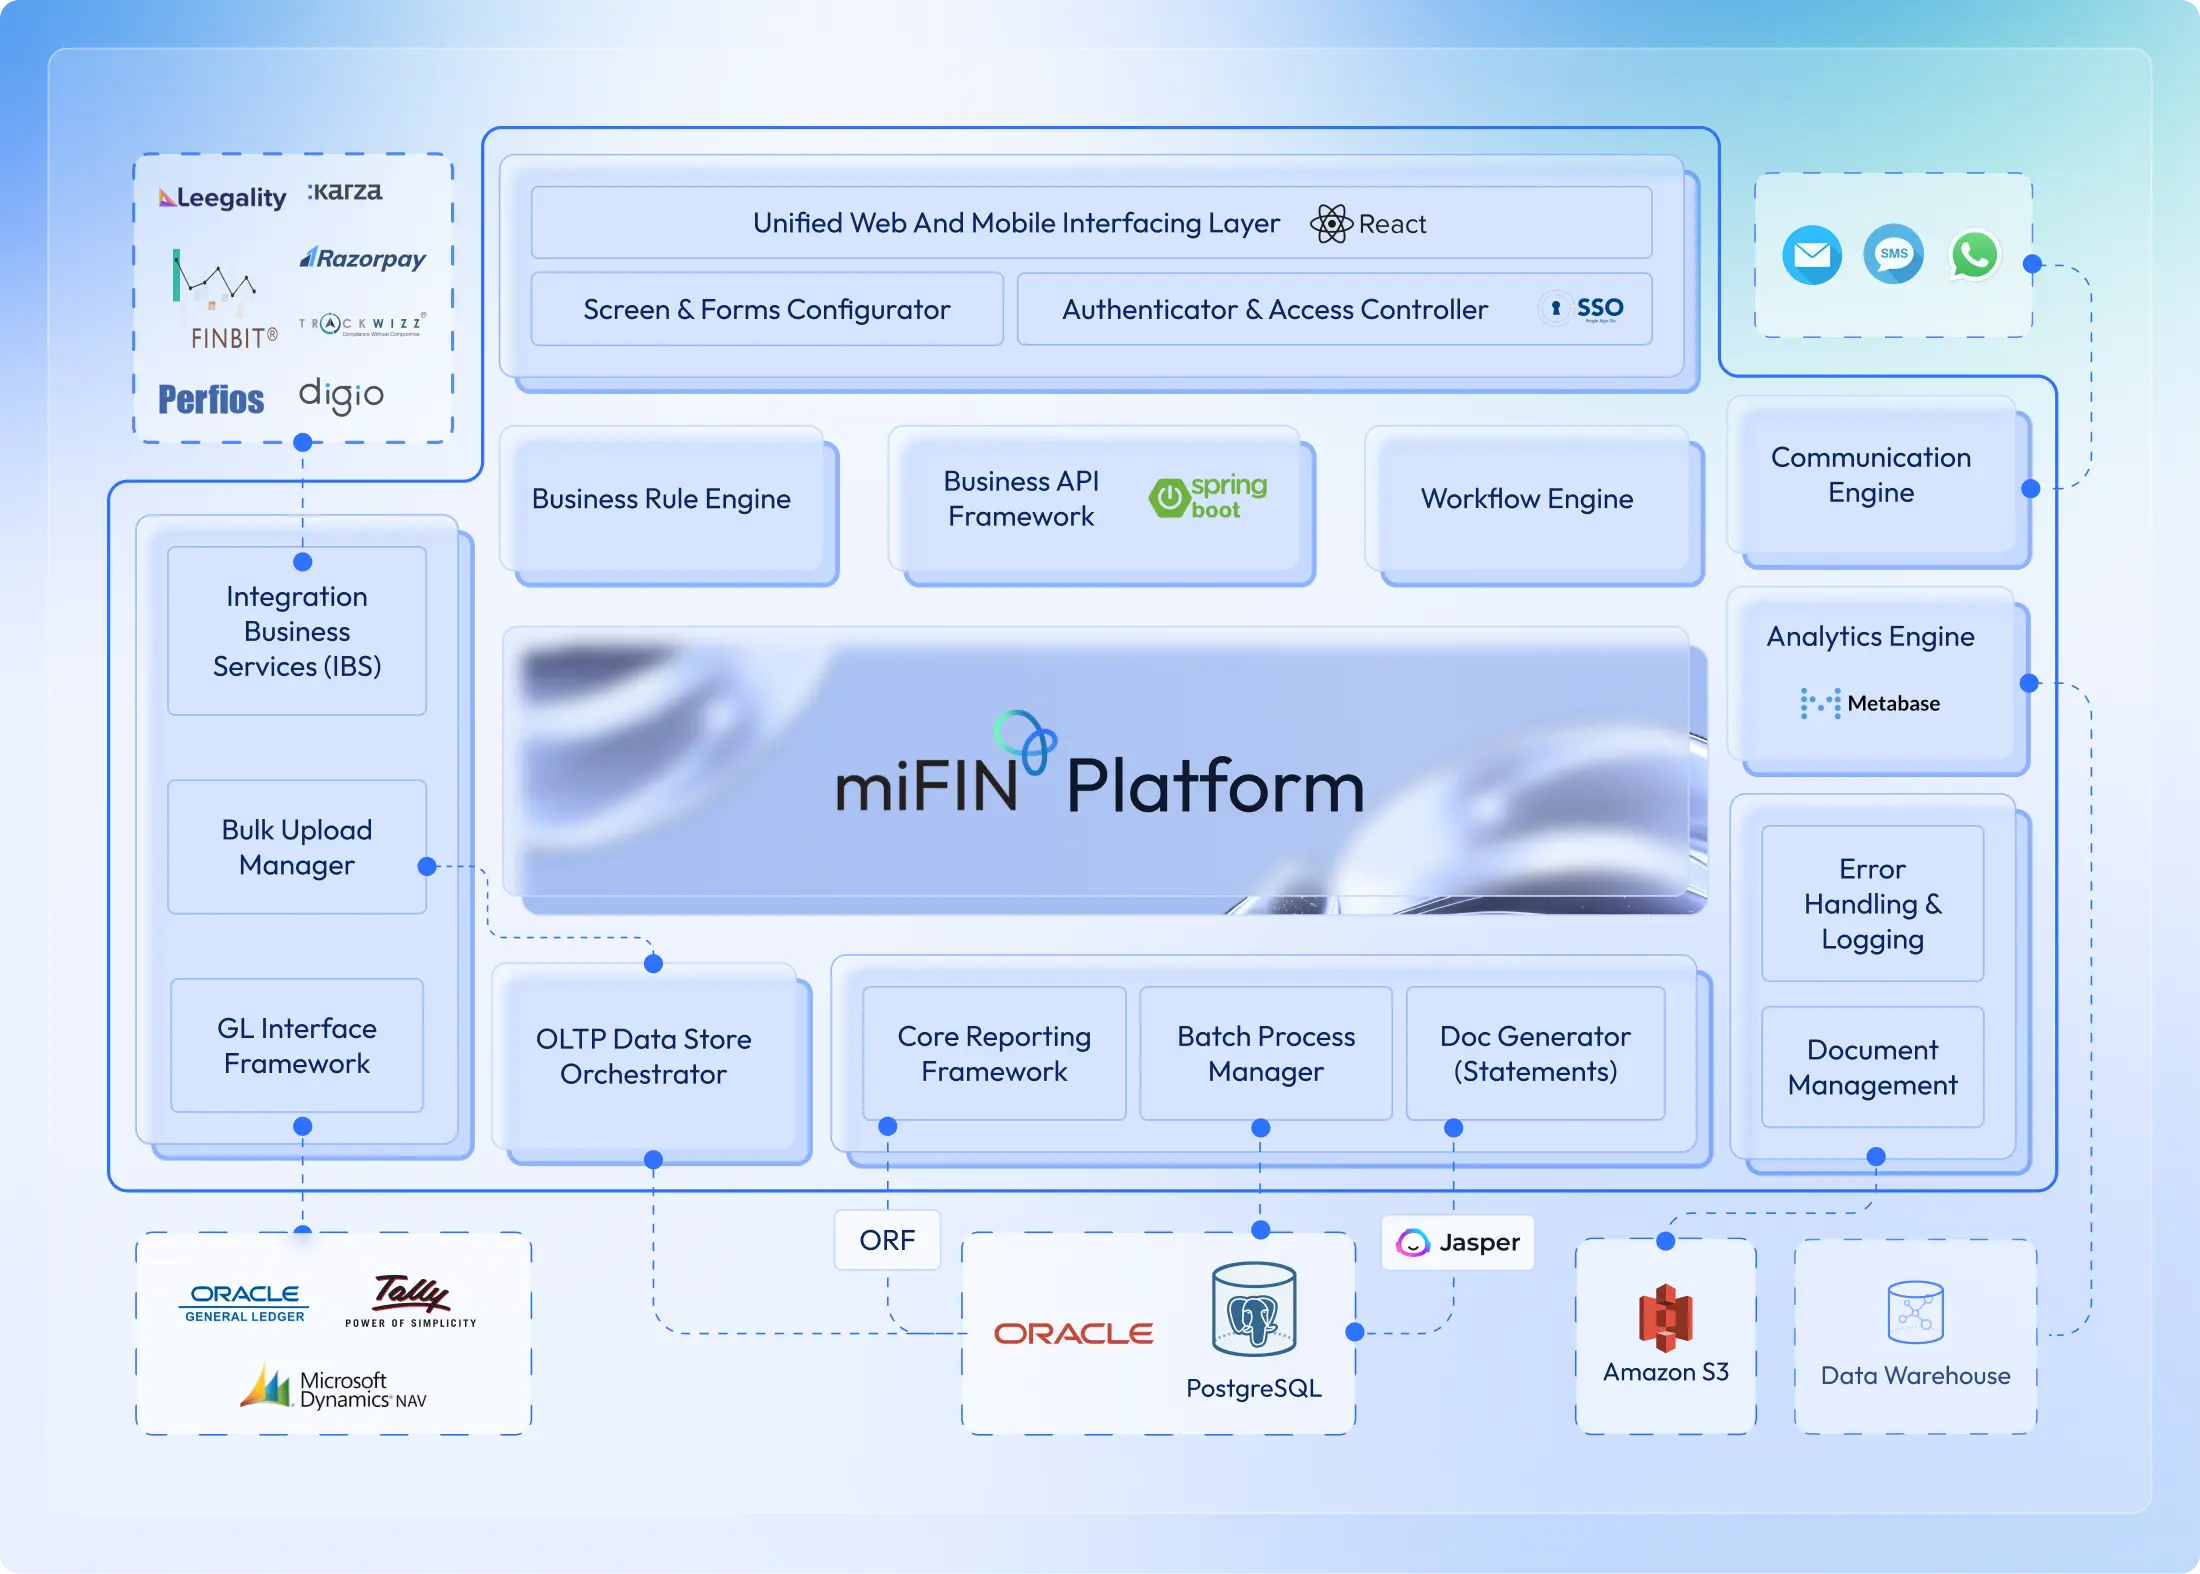Screen dimensions: 2200x1574
Task: Open the Screen & Forms Configurator box
Action: tap(766, 310)
